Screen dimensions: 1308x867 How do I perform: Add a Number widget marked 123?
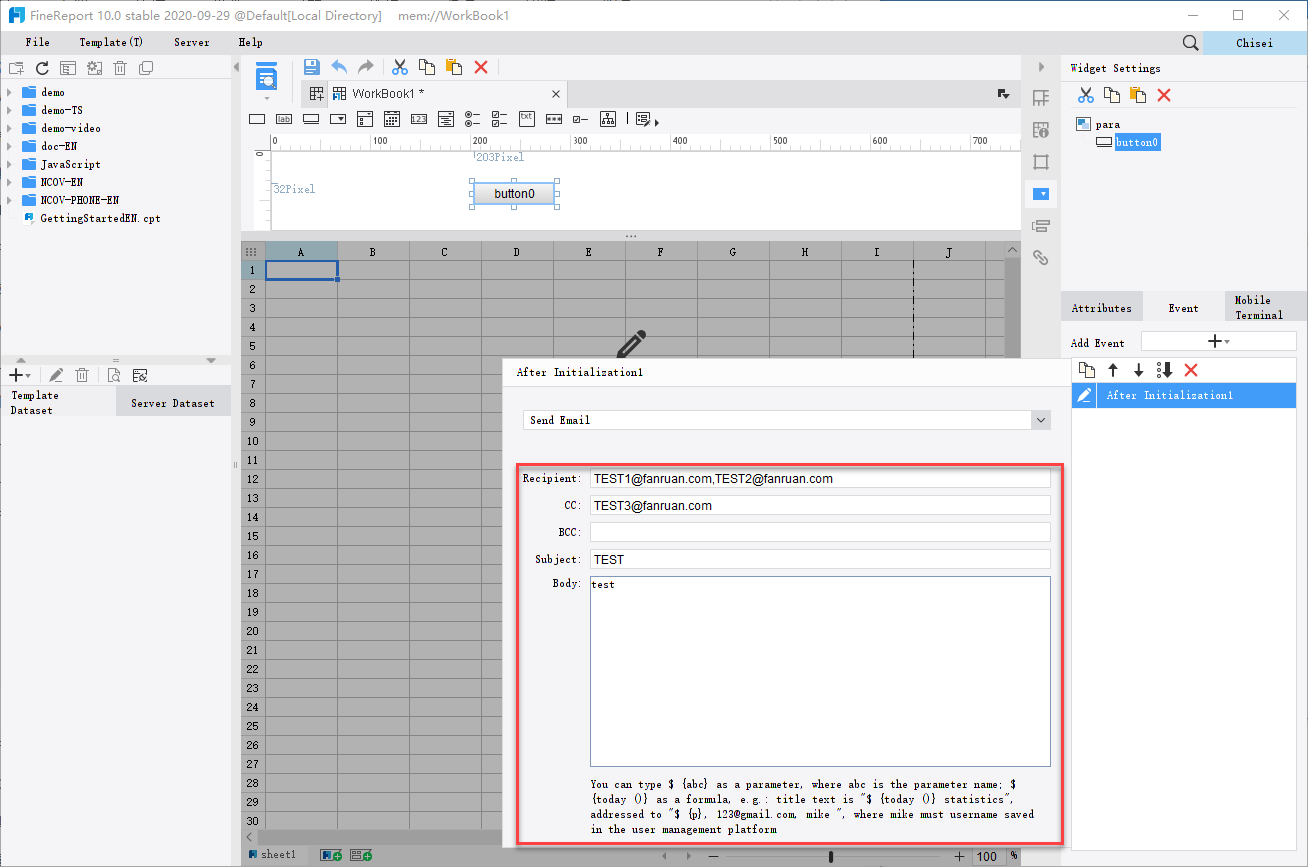(419, 119)
